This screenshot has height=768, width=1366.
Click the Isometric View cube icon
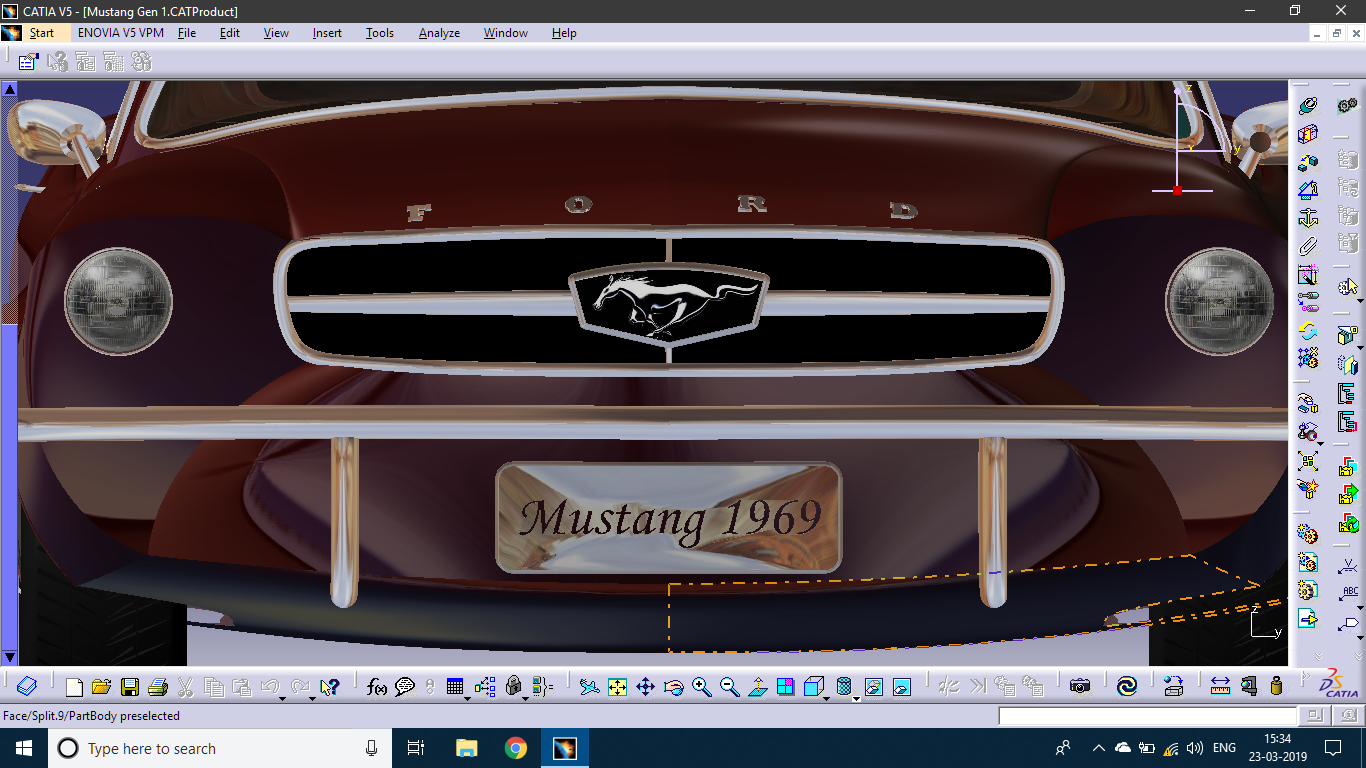[x=813, y=687]
